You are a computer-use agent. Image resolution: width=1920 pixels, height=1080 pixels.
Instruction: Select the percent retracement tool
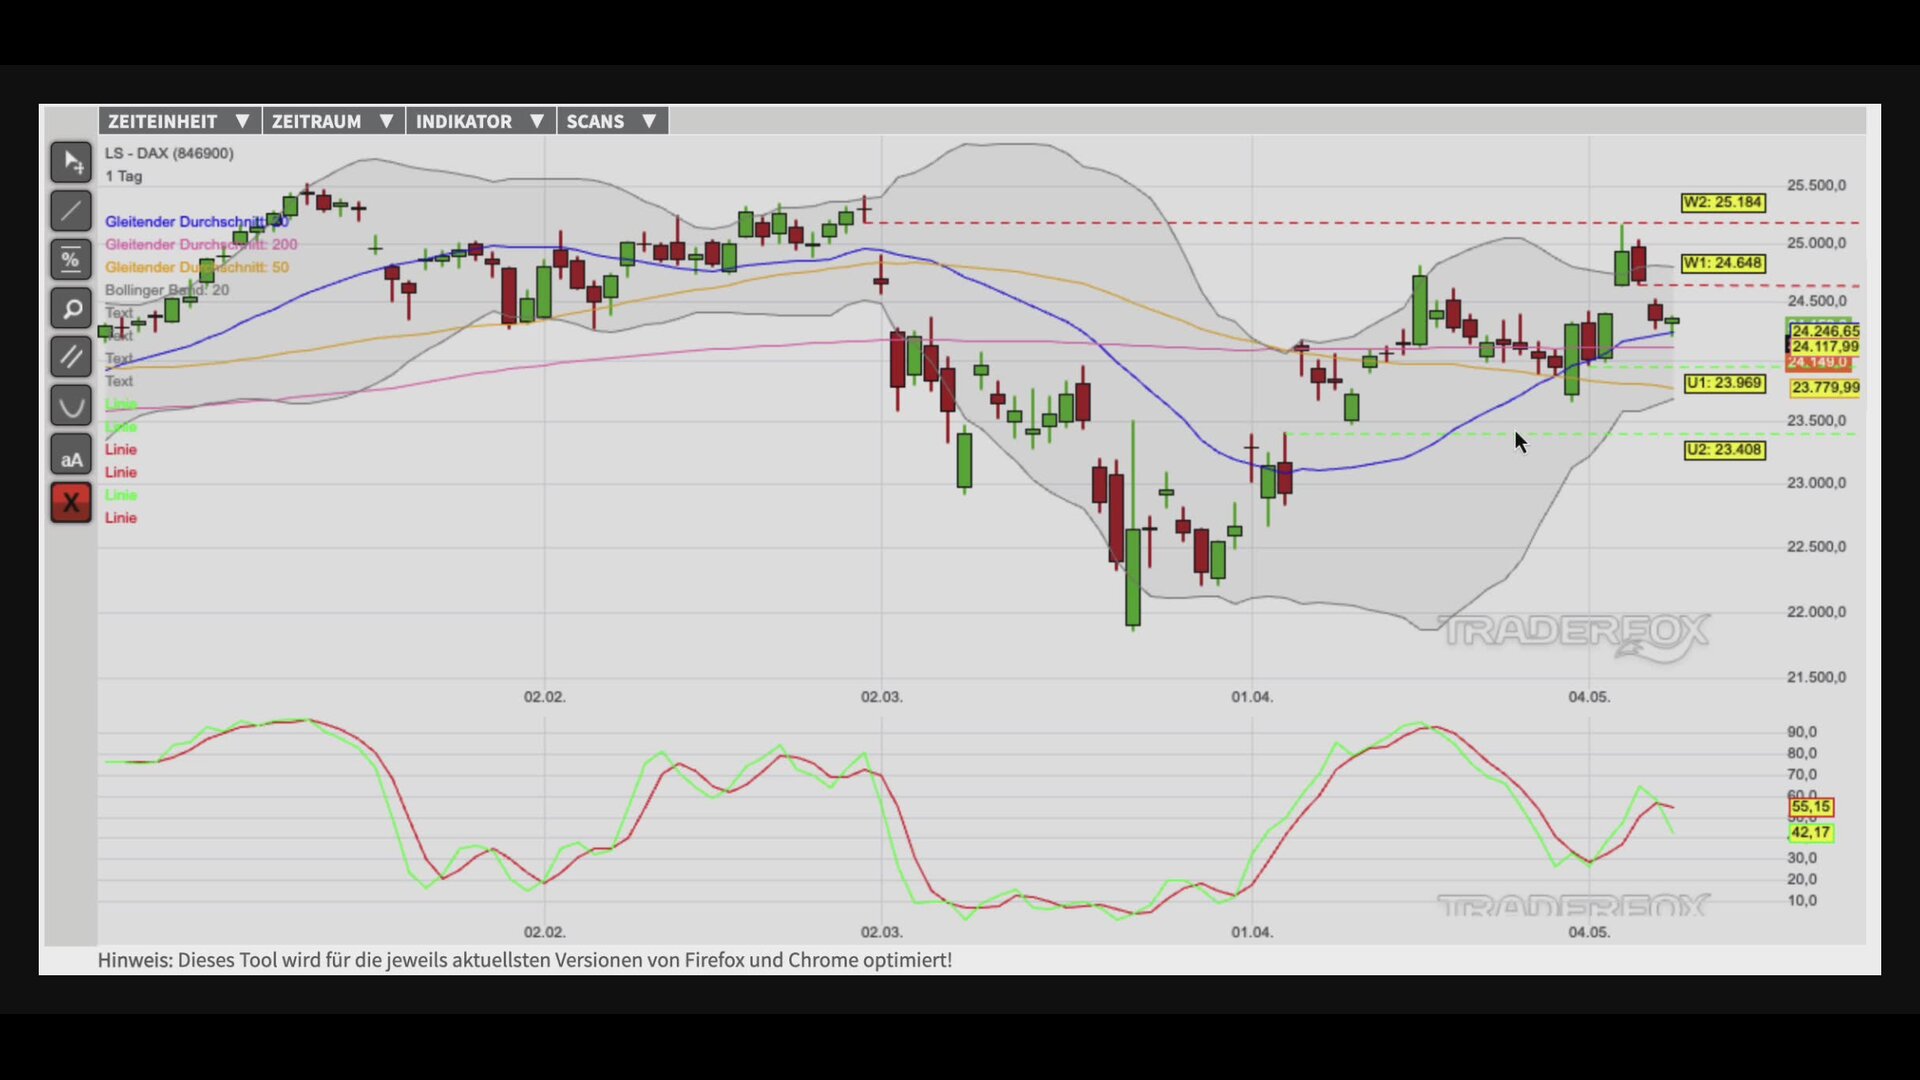click(x=71, y=260)
